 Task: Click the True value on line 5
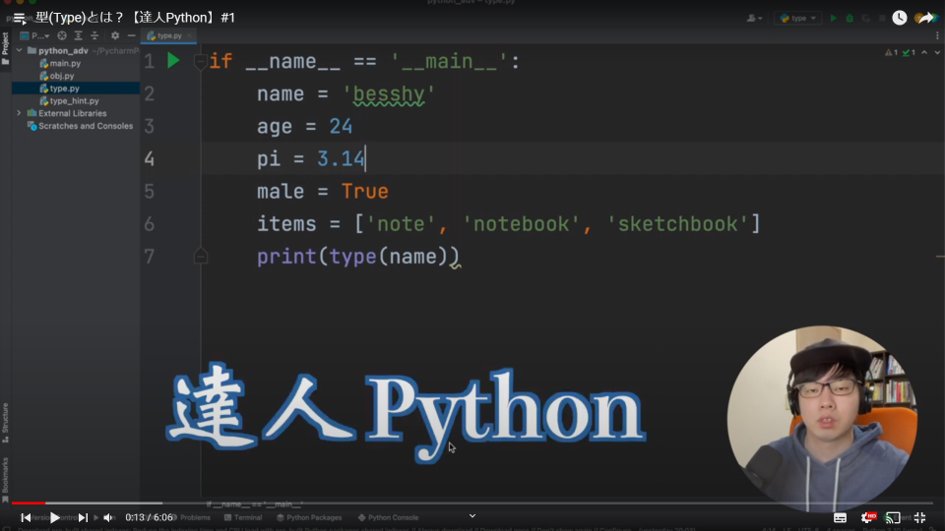(x=365, y=192)
